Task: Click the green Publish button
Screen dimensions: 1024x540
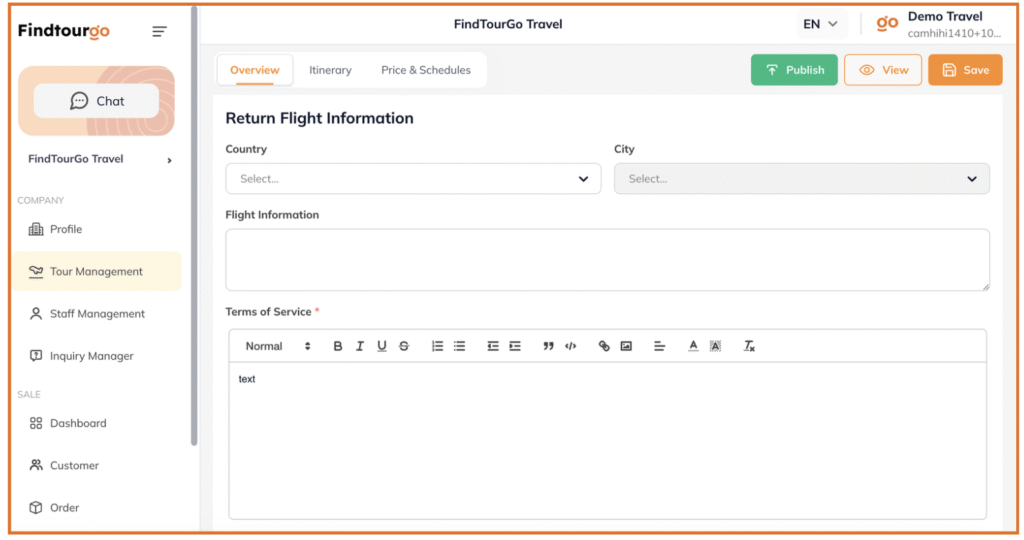Action: point(794,70)
